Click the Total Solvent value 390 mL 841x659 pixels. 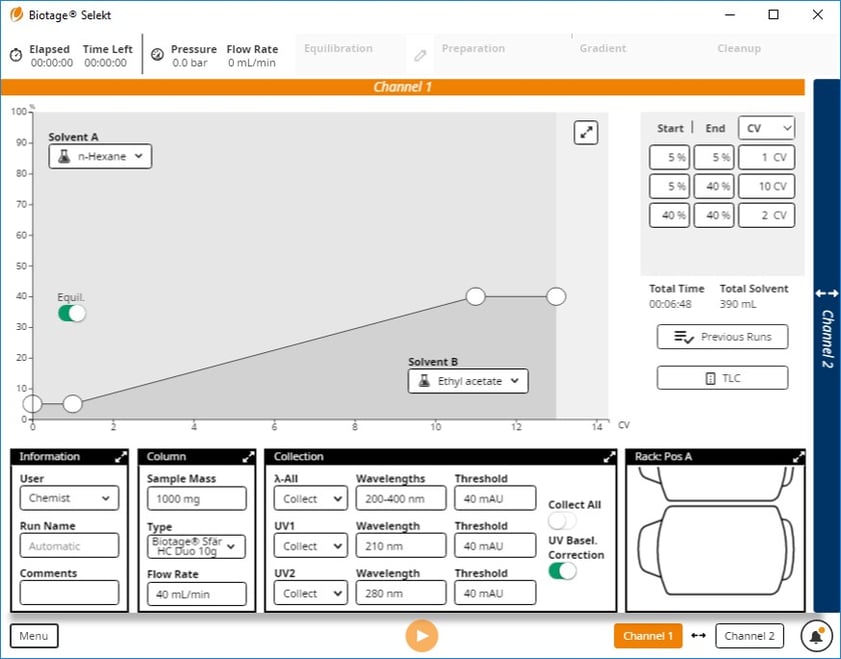(738, 305)
